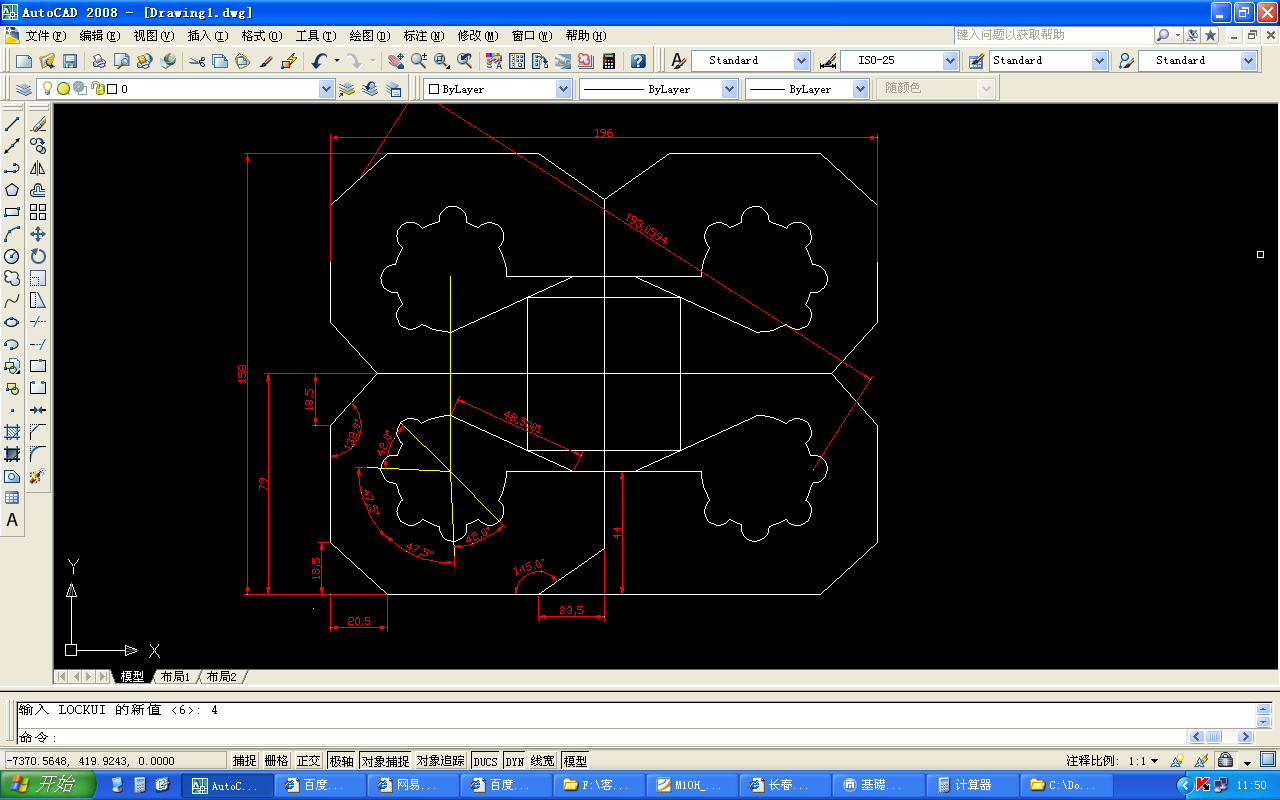Choose the Circle draw tool
This screenshot has height=800, width=1280.
pyautogui.click(x=12, y=256)
